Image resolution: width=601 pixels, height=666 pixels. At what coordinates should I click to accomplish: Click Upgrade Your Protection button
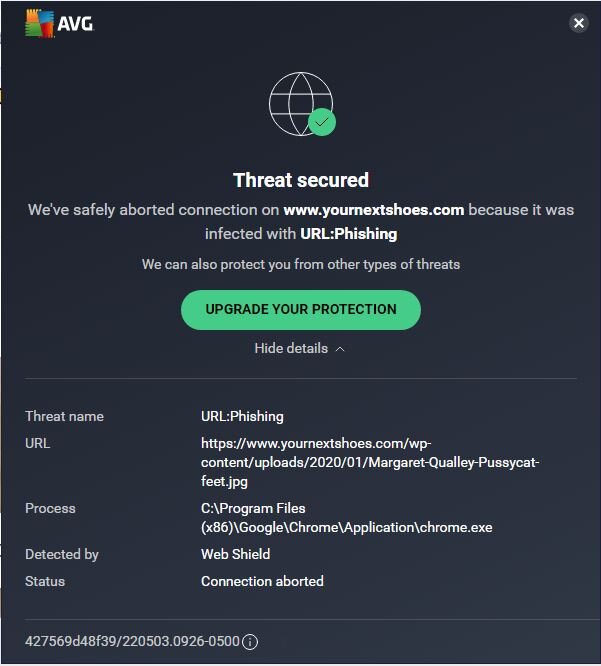[300, 309]
